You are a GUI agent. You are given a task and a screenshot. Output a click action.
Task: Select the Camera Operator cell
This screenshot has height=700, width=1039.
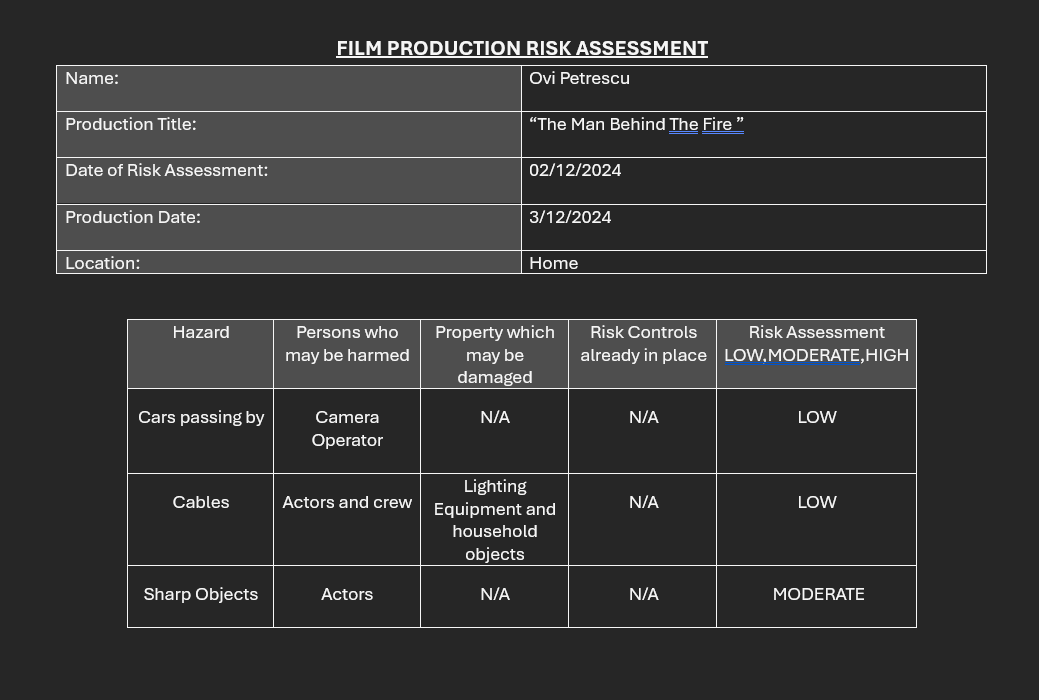347,429
